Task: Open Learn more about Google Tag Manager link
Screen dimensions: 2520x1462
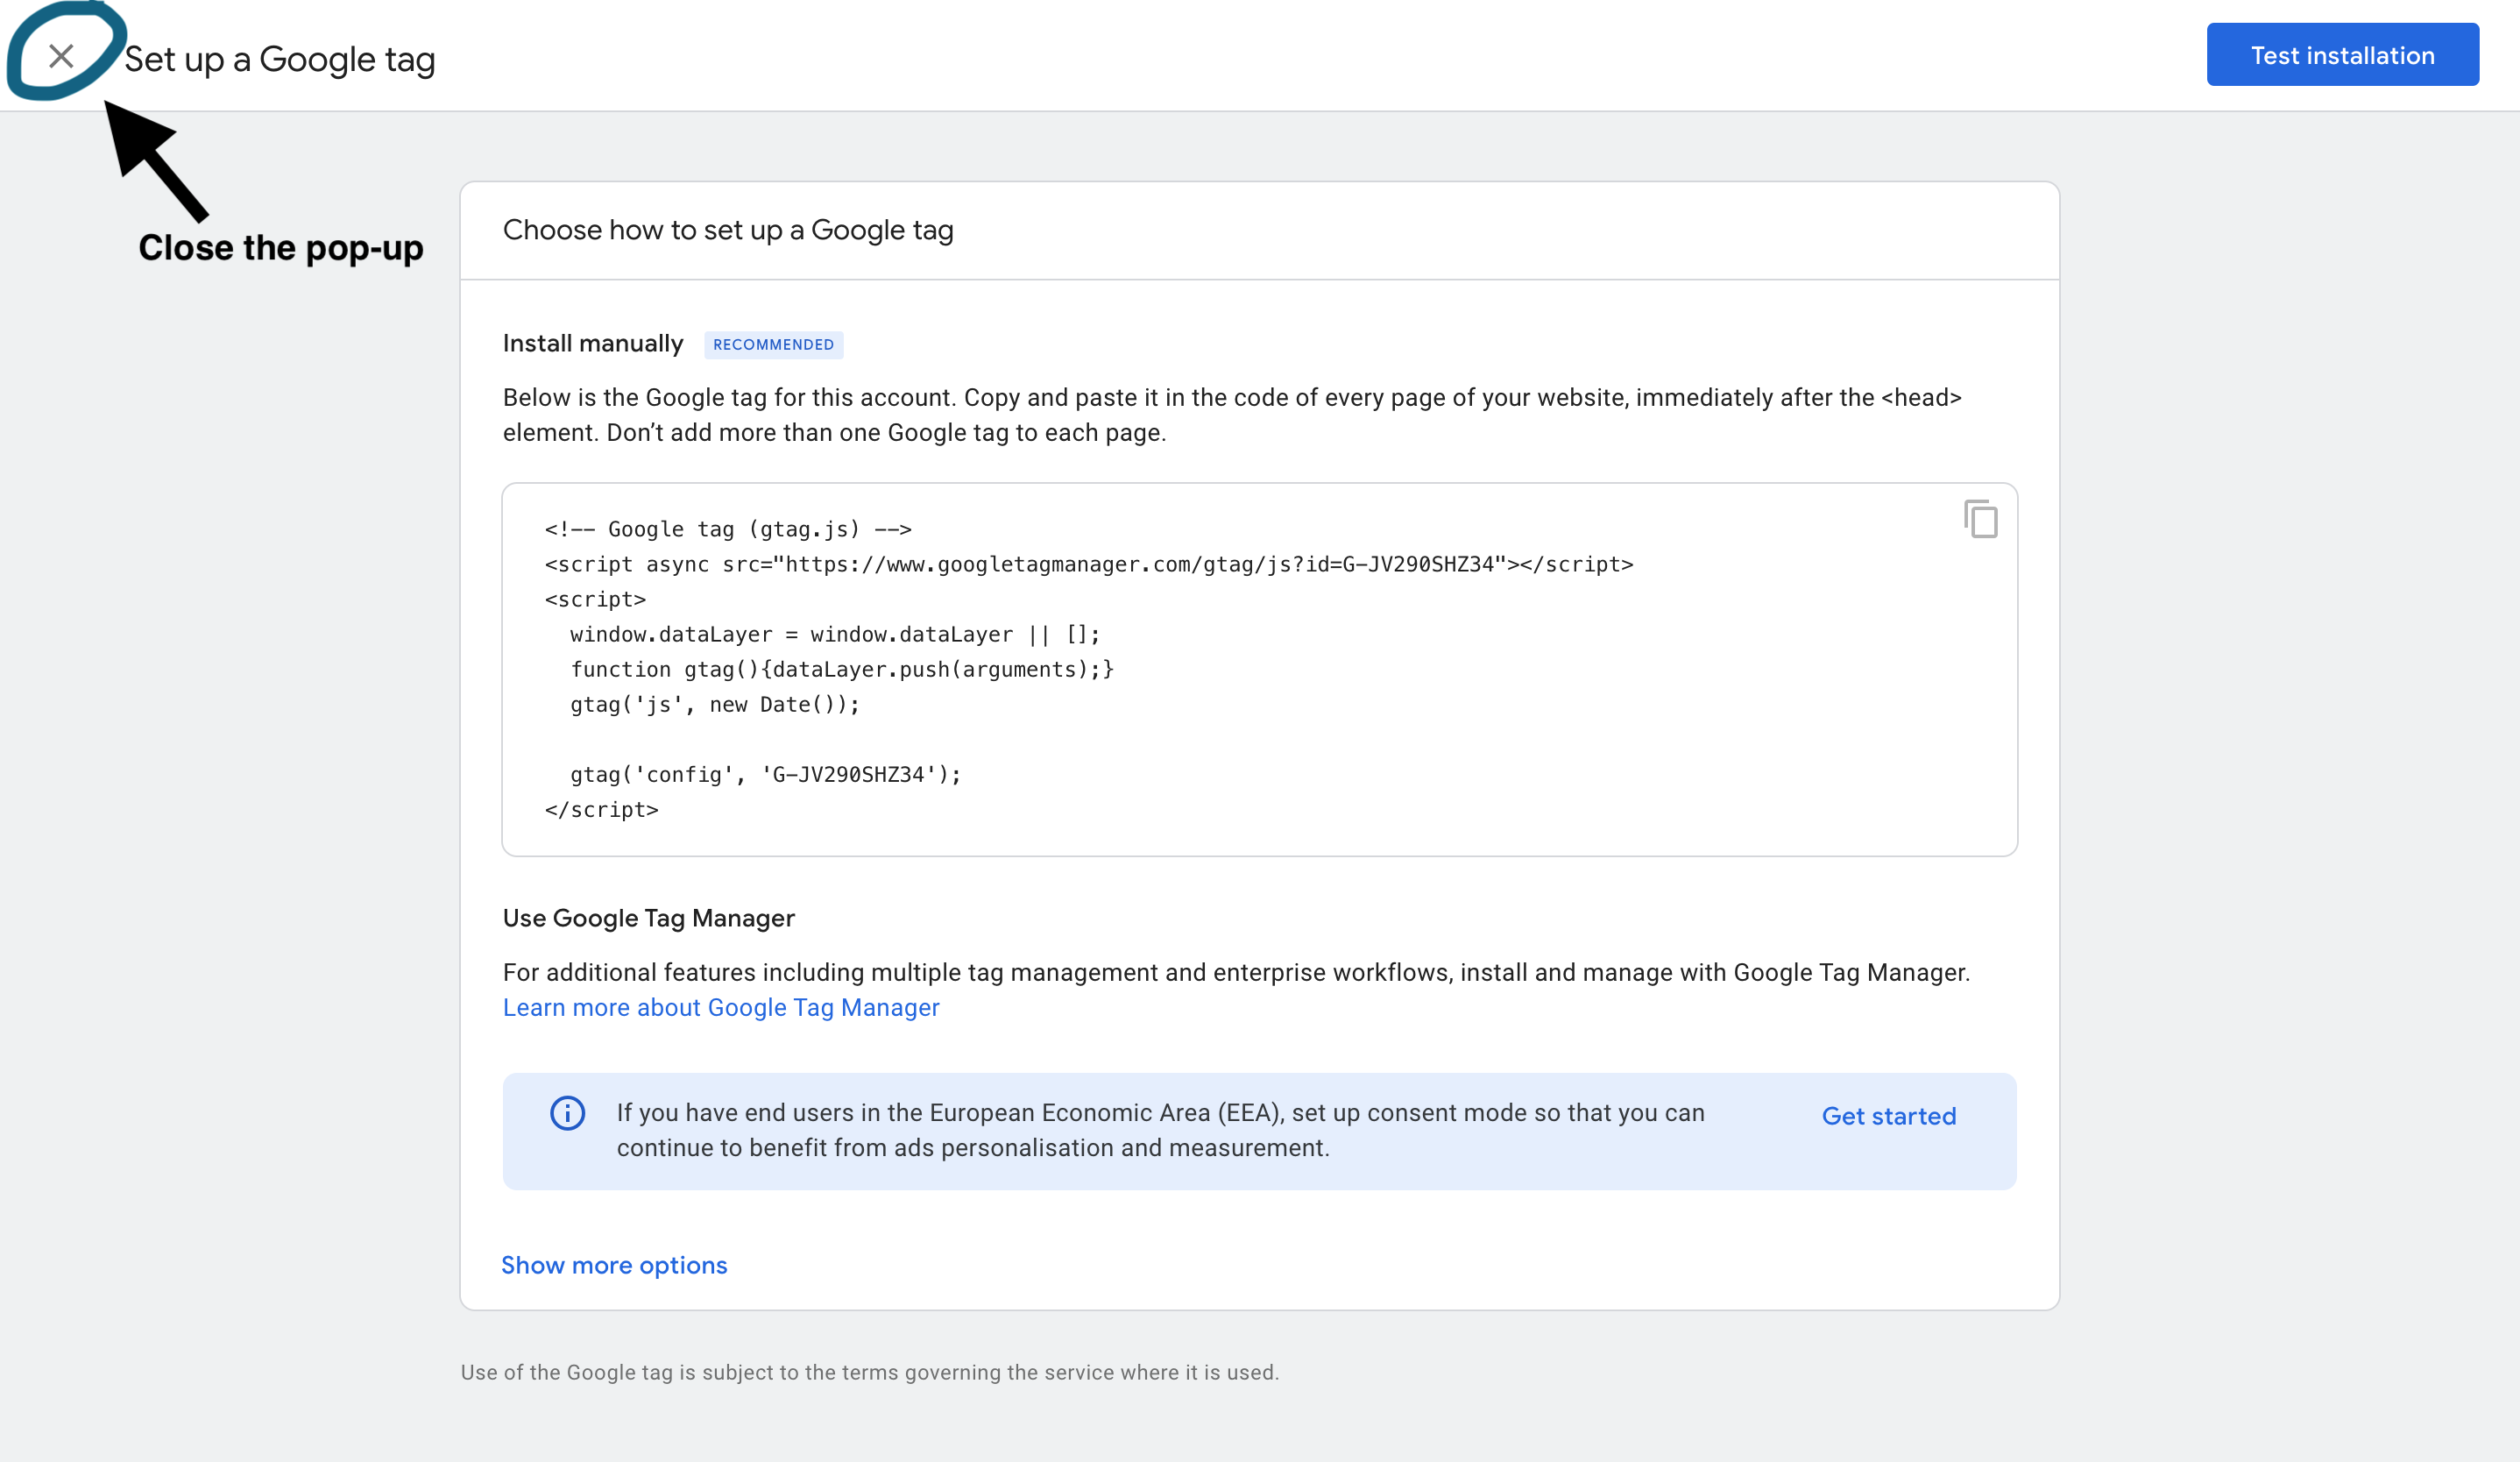Action: click(x=721, y=1007)
